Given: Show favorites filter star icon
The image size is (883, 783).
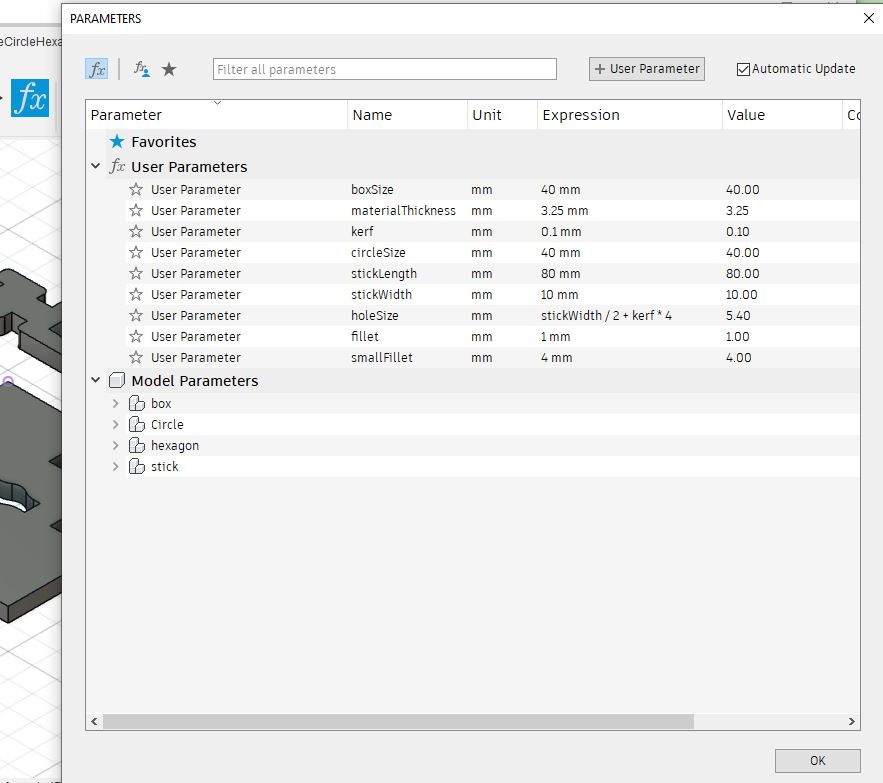Looking at the screenshot, I should tap(169, 69).
